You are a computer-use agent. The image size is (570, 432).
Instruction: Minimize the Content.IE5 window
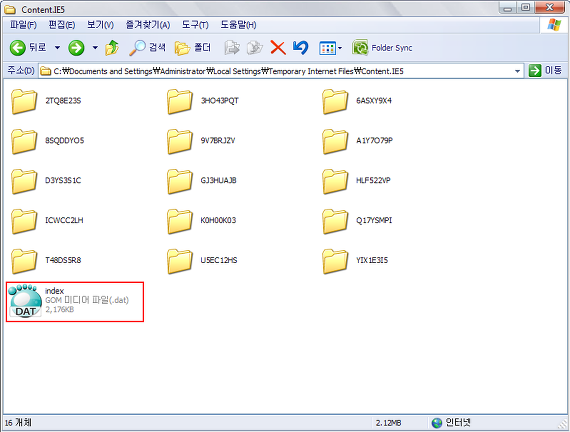508,8
